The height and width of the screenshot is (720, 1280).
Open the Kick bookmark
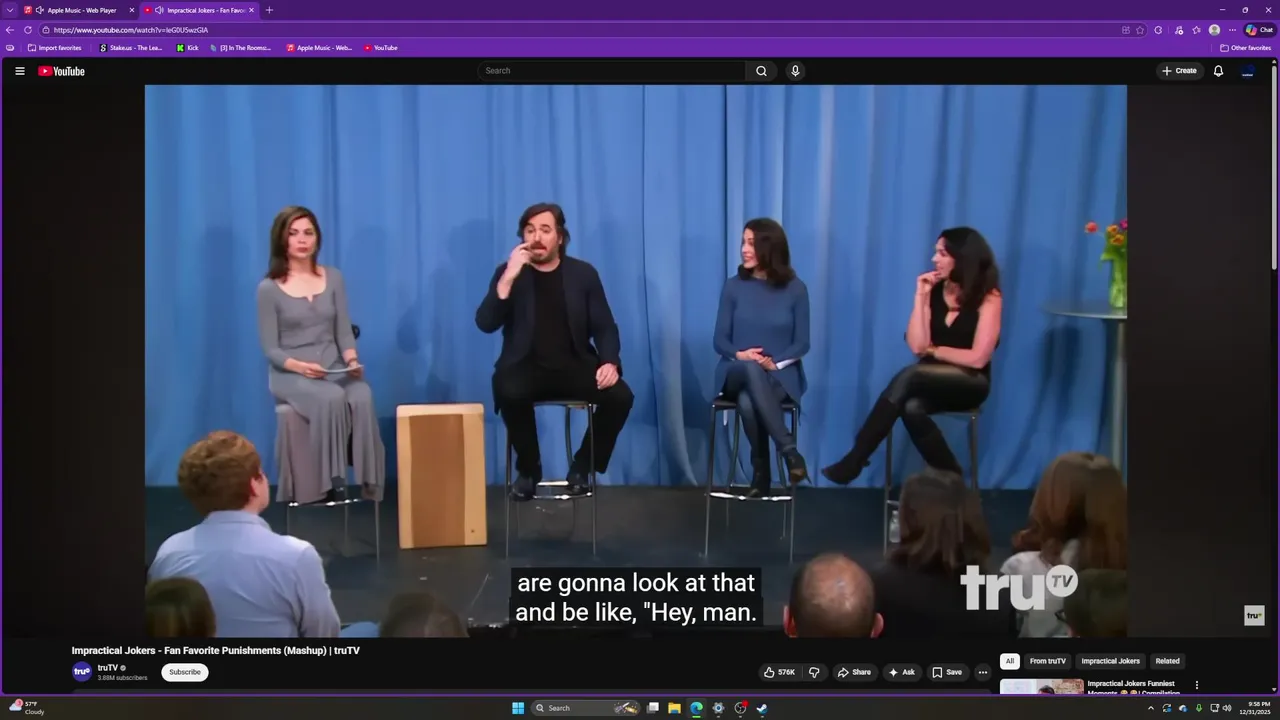187,48
